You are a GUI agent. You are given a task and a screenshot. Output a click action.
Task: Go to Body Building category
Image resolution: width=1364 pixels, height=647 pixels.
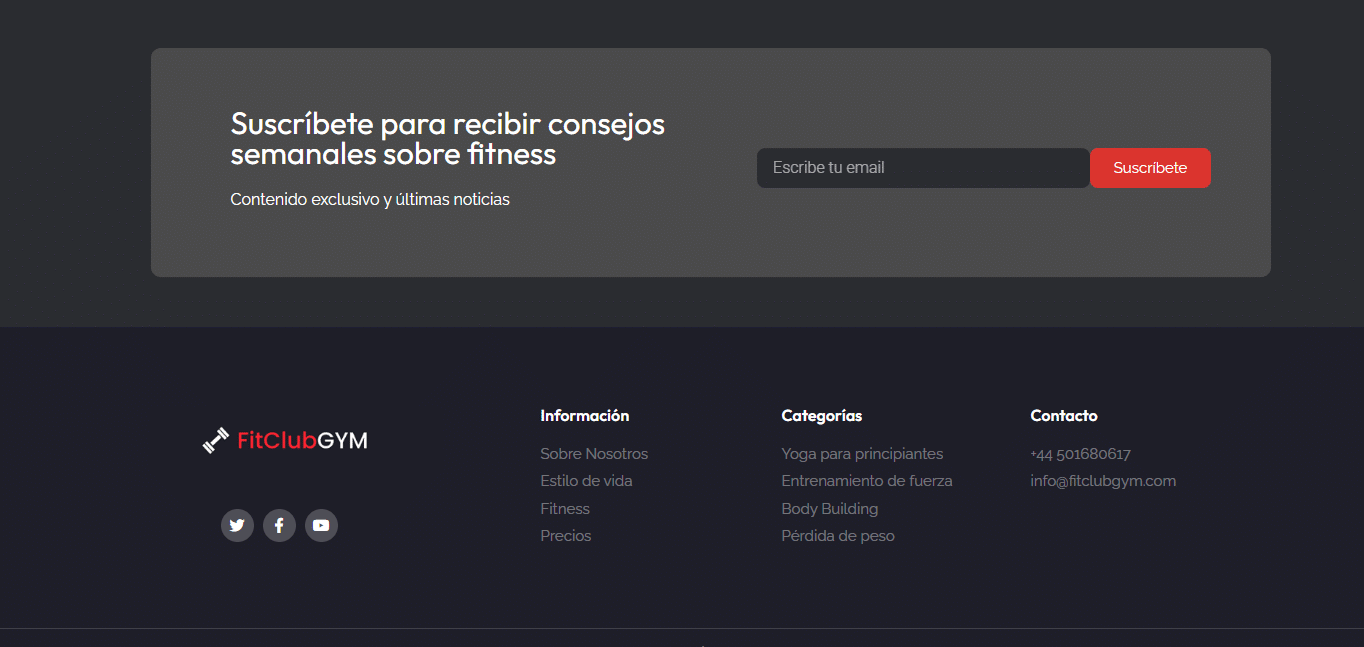tap(830, 509)
